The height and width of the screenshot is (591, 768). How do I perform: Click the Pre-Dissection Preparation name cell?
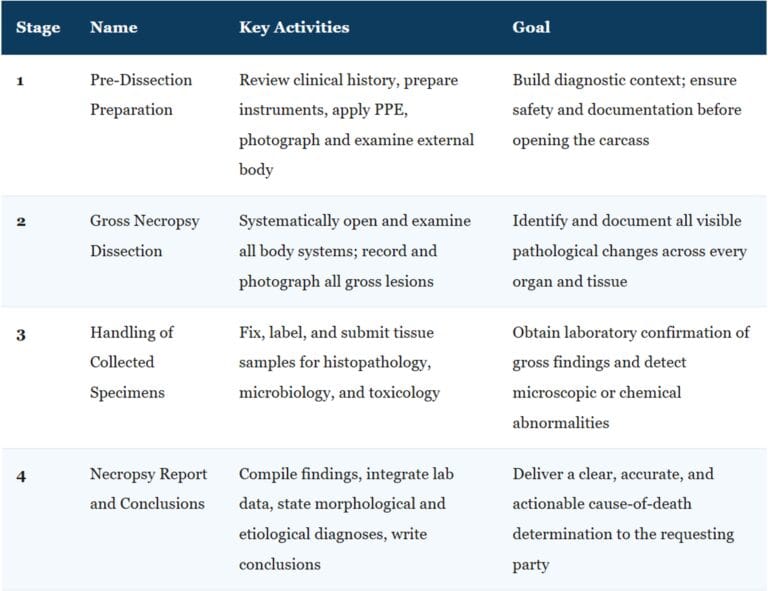[141, 95]
